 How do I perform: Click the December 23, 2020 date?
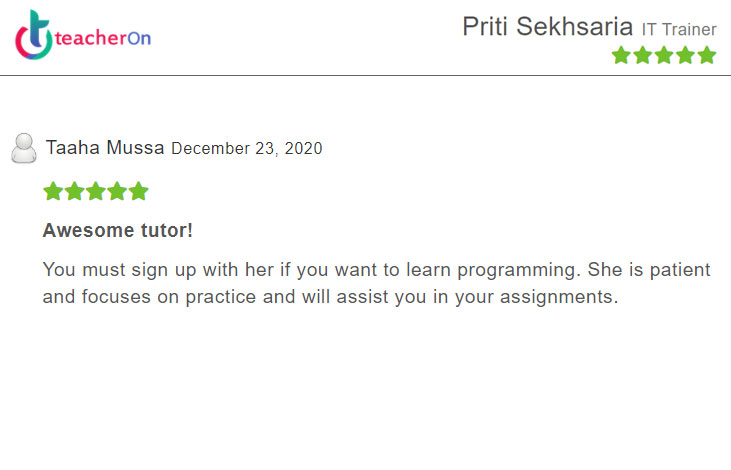pyautogui.click(x=247, y=149)
